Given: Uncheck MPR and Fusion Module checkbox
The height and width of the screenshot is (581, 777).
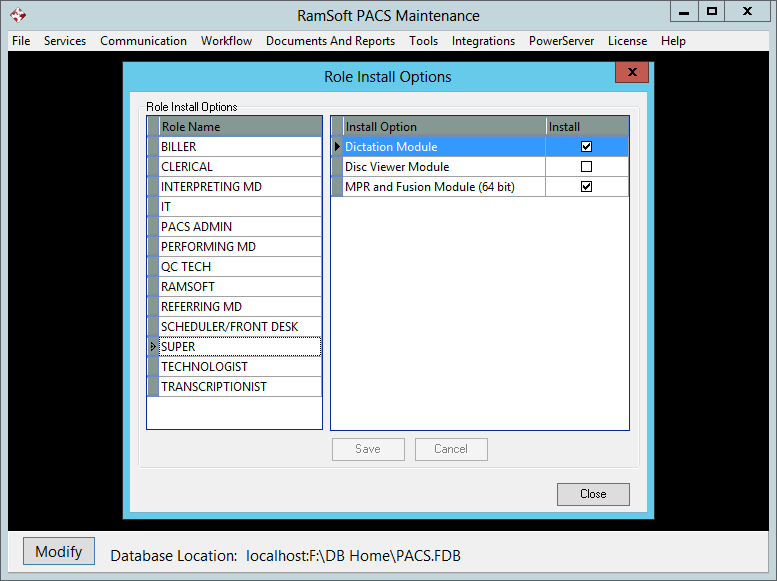Looking at the screenshot, I should click(x=587, y=187).
